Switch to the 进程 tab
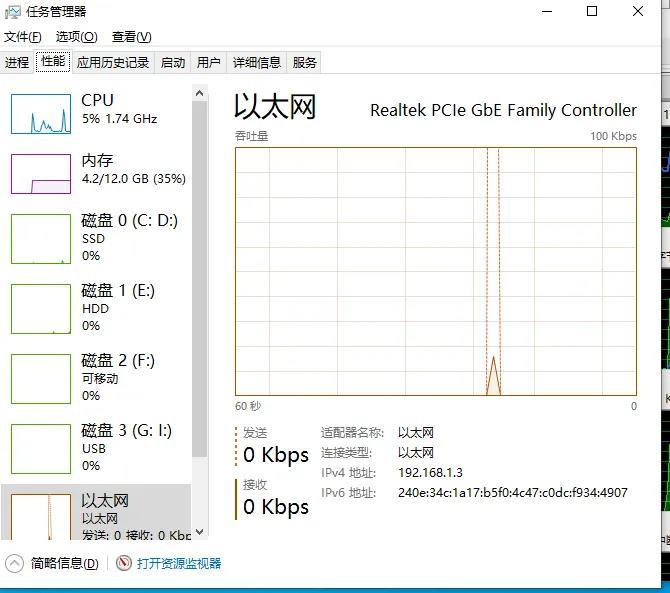The width and height of the screenshot is (670, 593). 17,63
